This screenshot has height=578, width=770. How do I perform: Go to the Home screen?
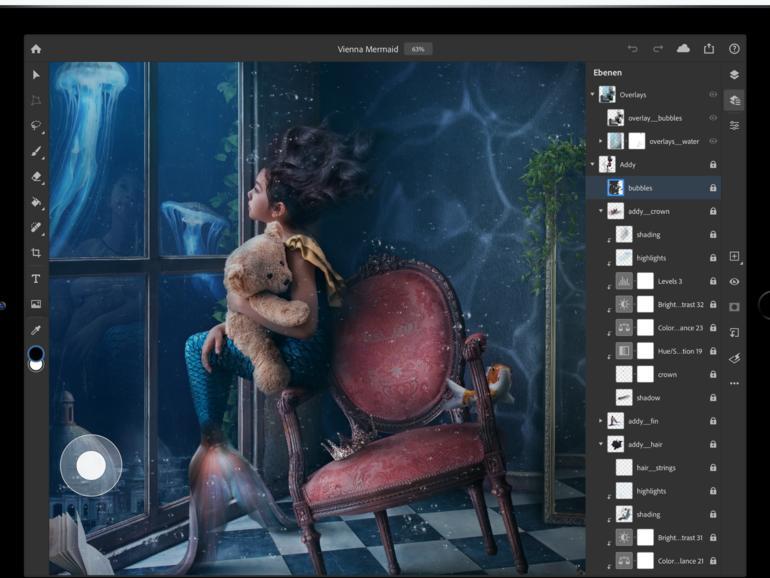[36, 49]
